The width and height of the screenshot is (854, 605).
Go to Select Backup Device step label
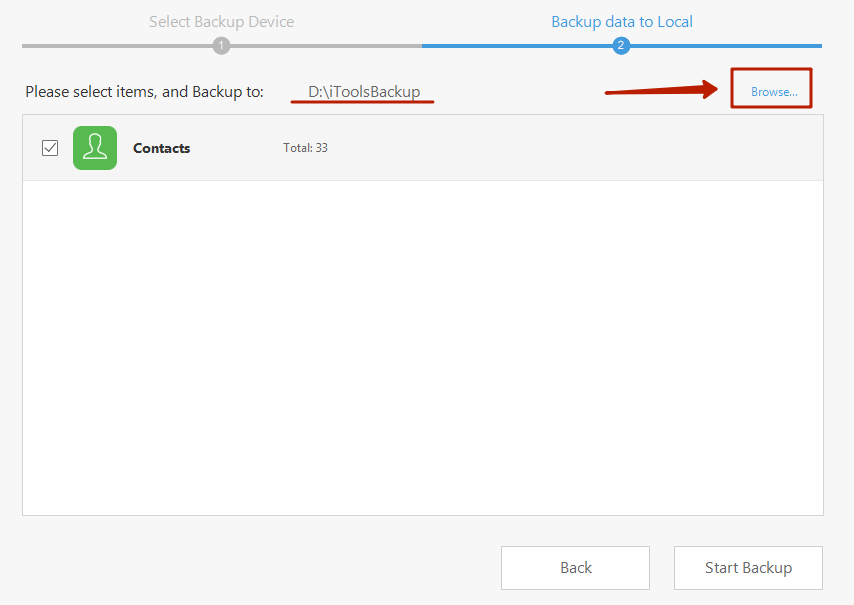221,21
